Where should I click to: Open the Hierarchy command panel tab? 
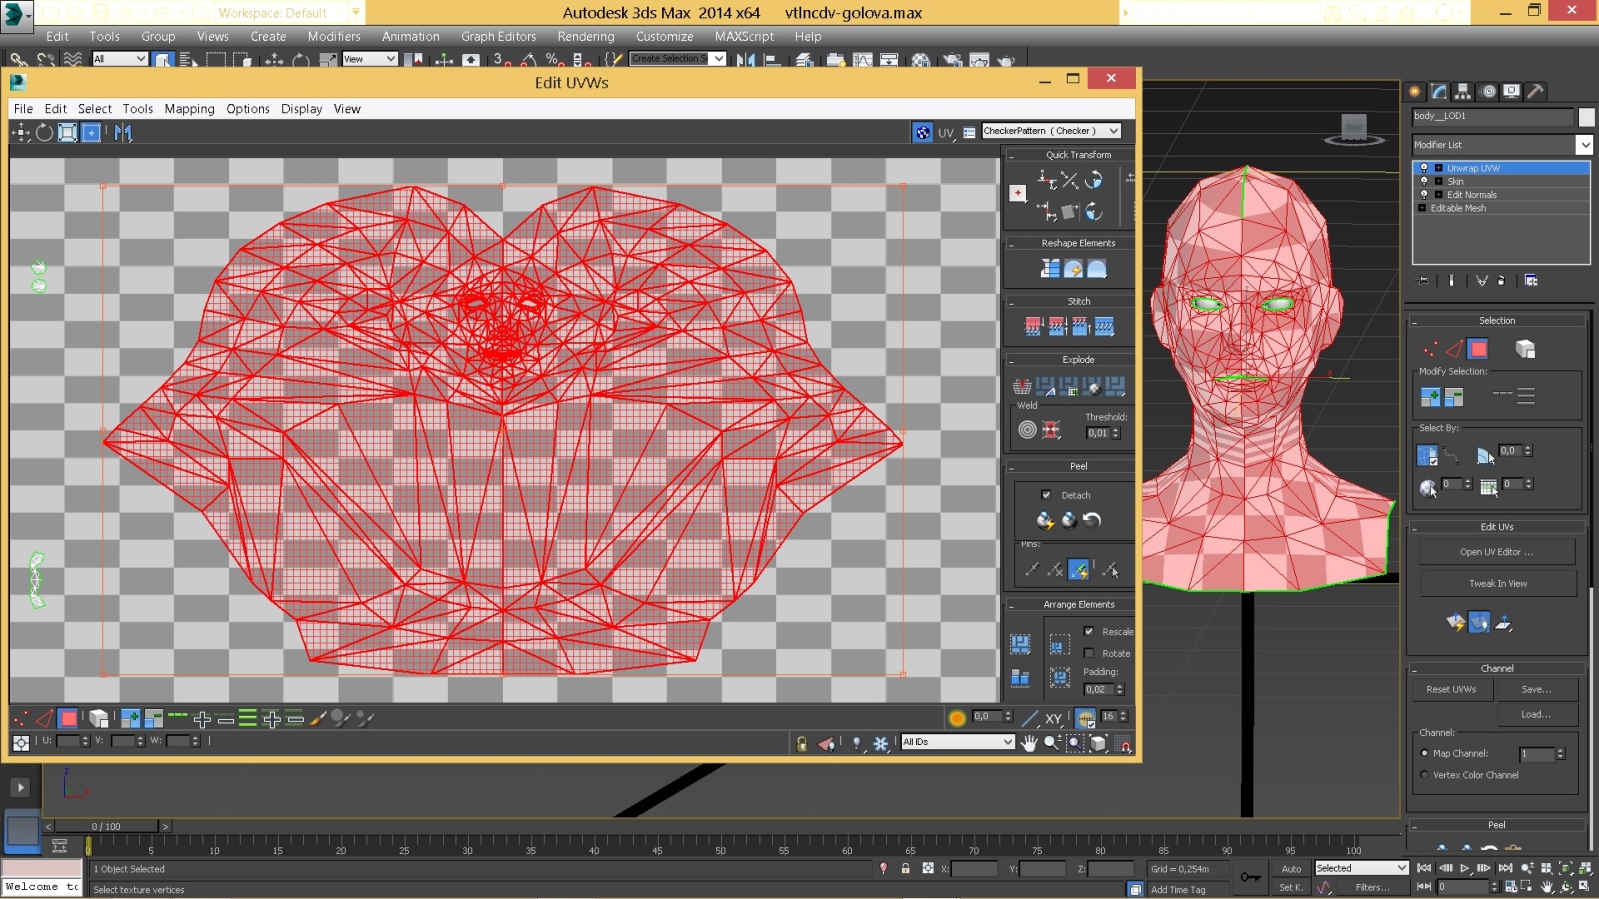[x=1463, y=91]
